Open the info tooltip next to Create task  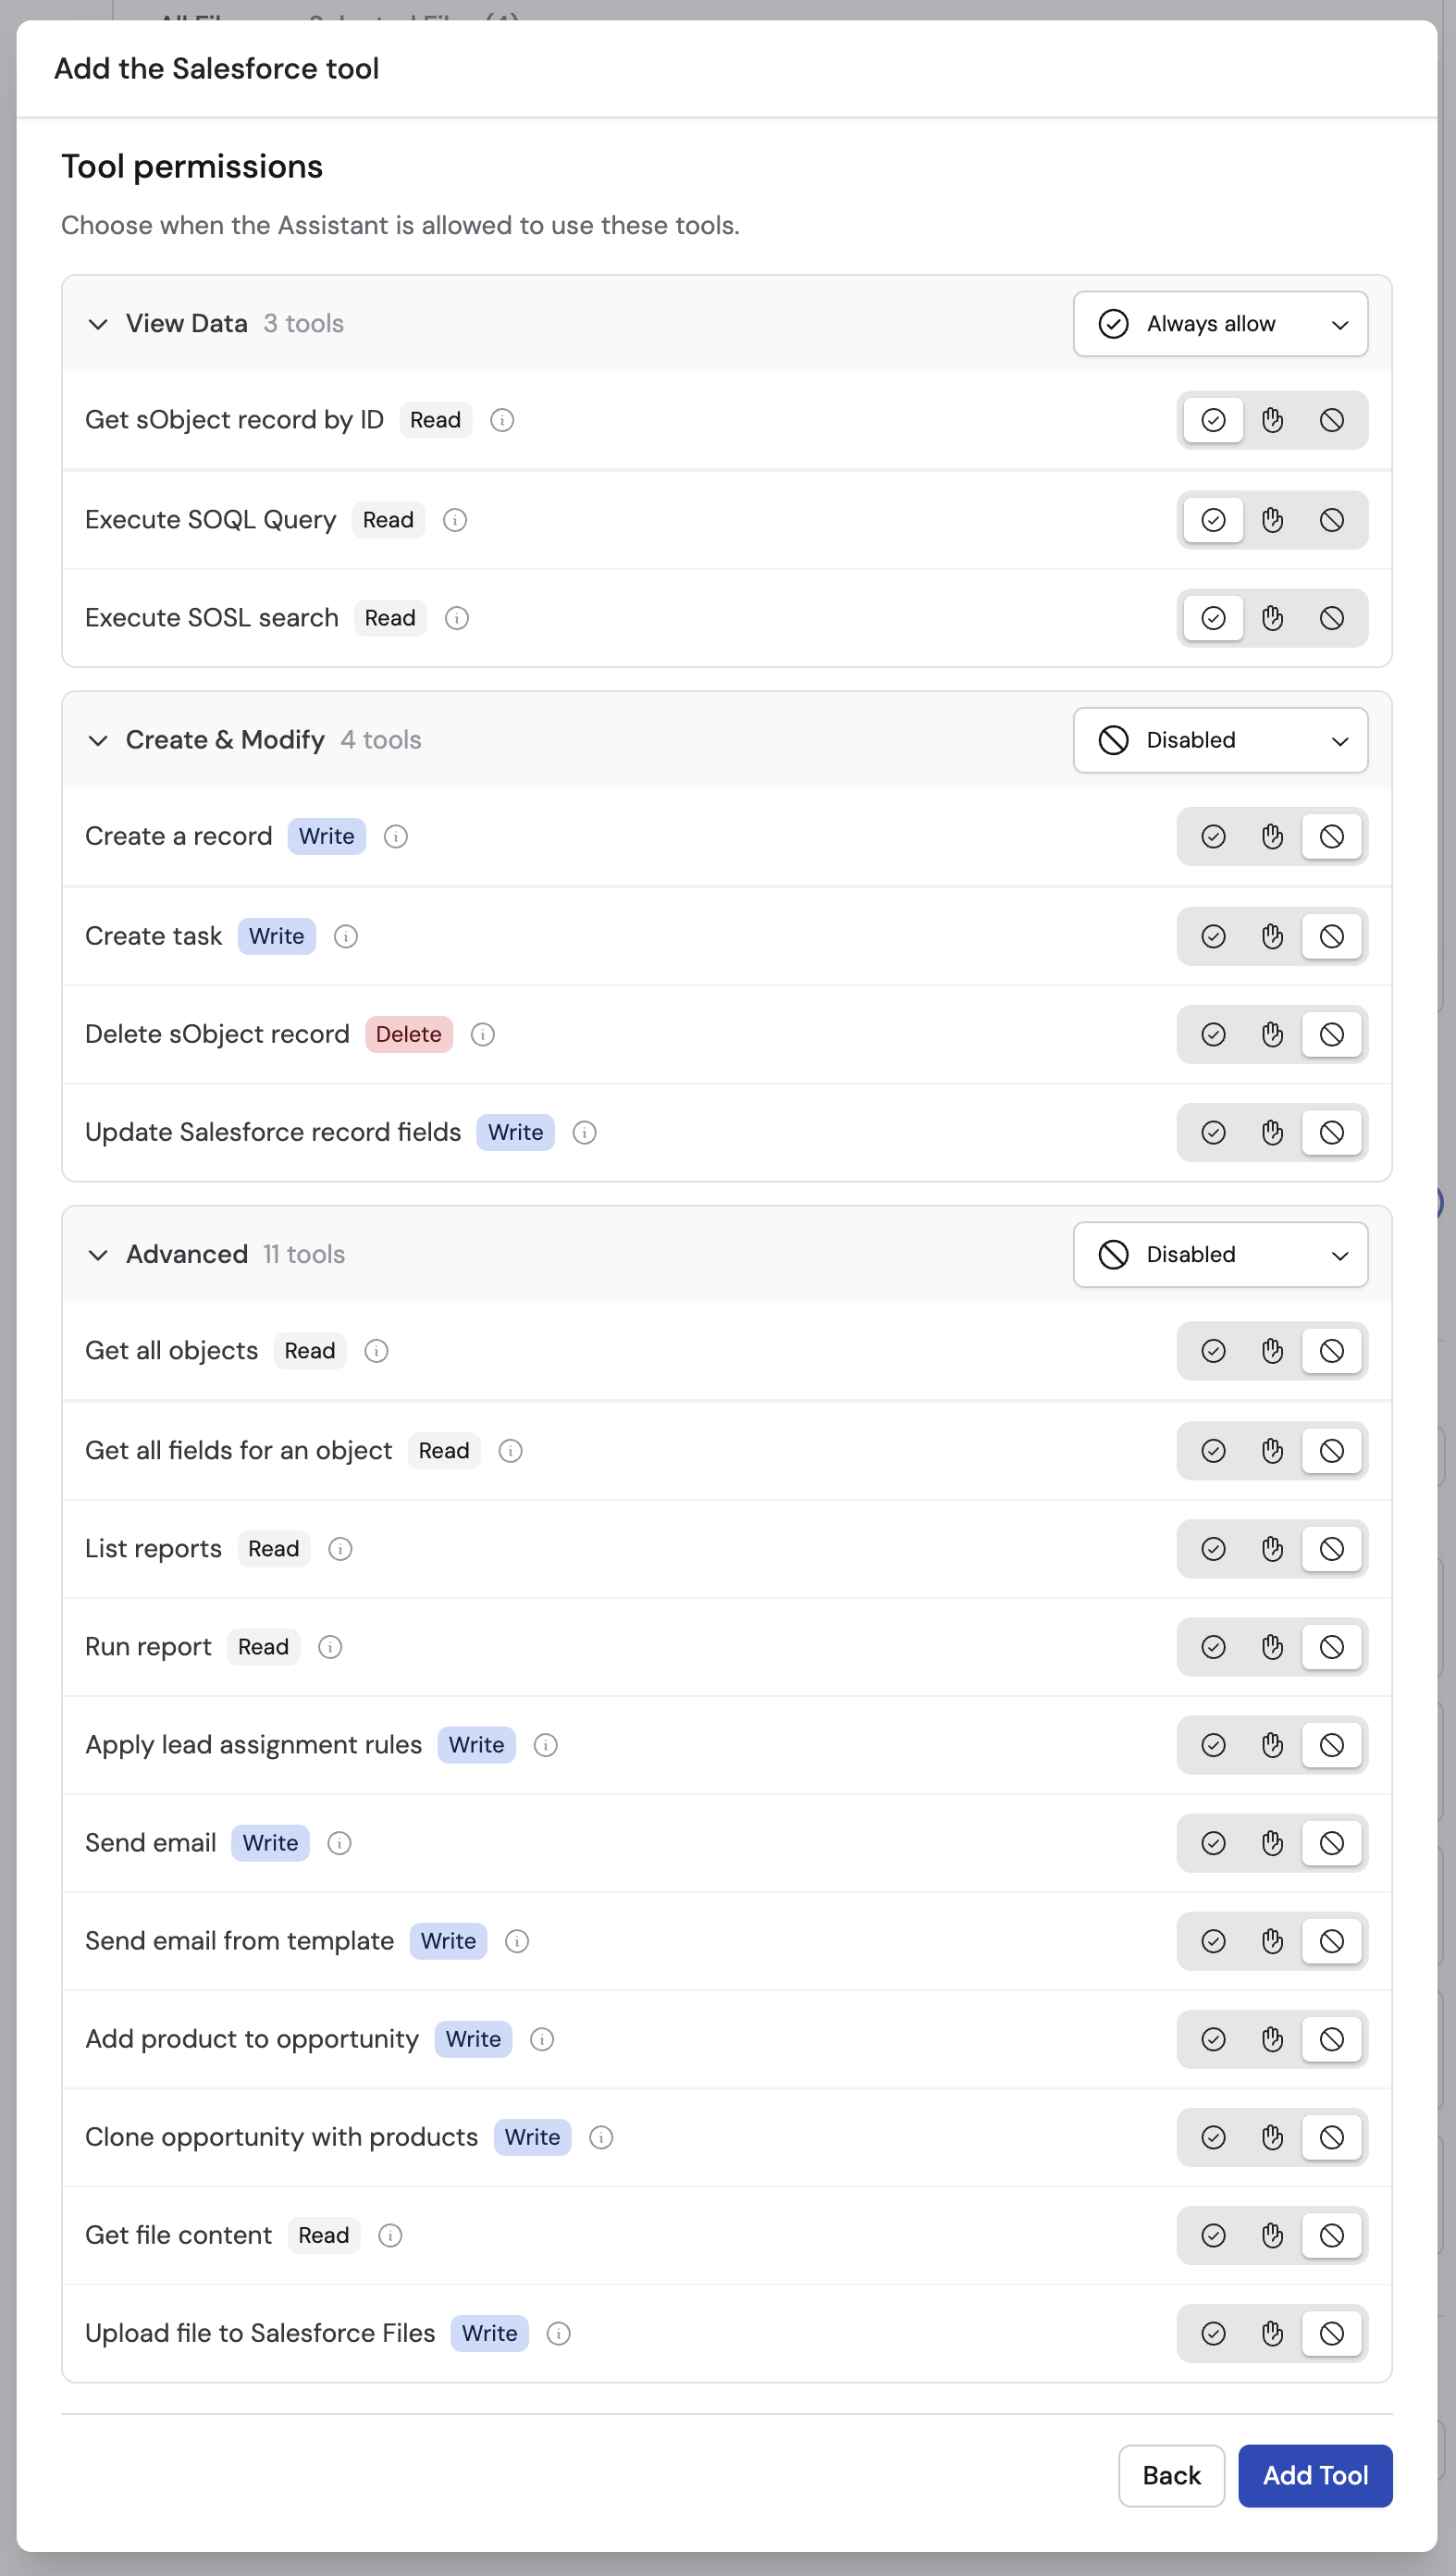(x=345, y=937)
